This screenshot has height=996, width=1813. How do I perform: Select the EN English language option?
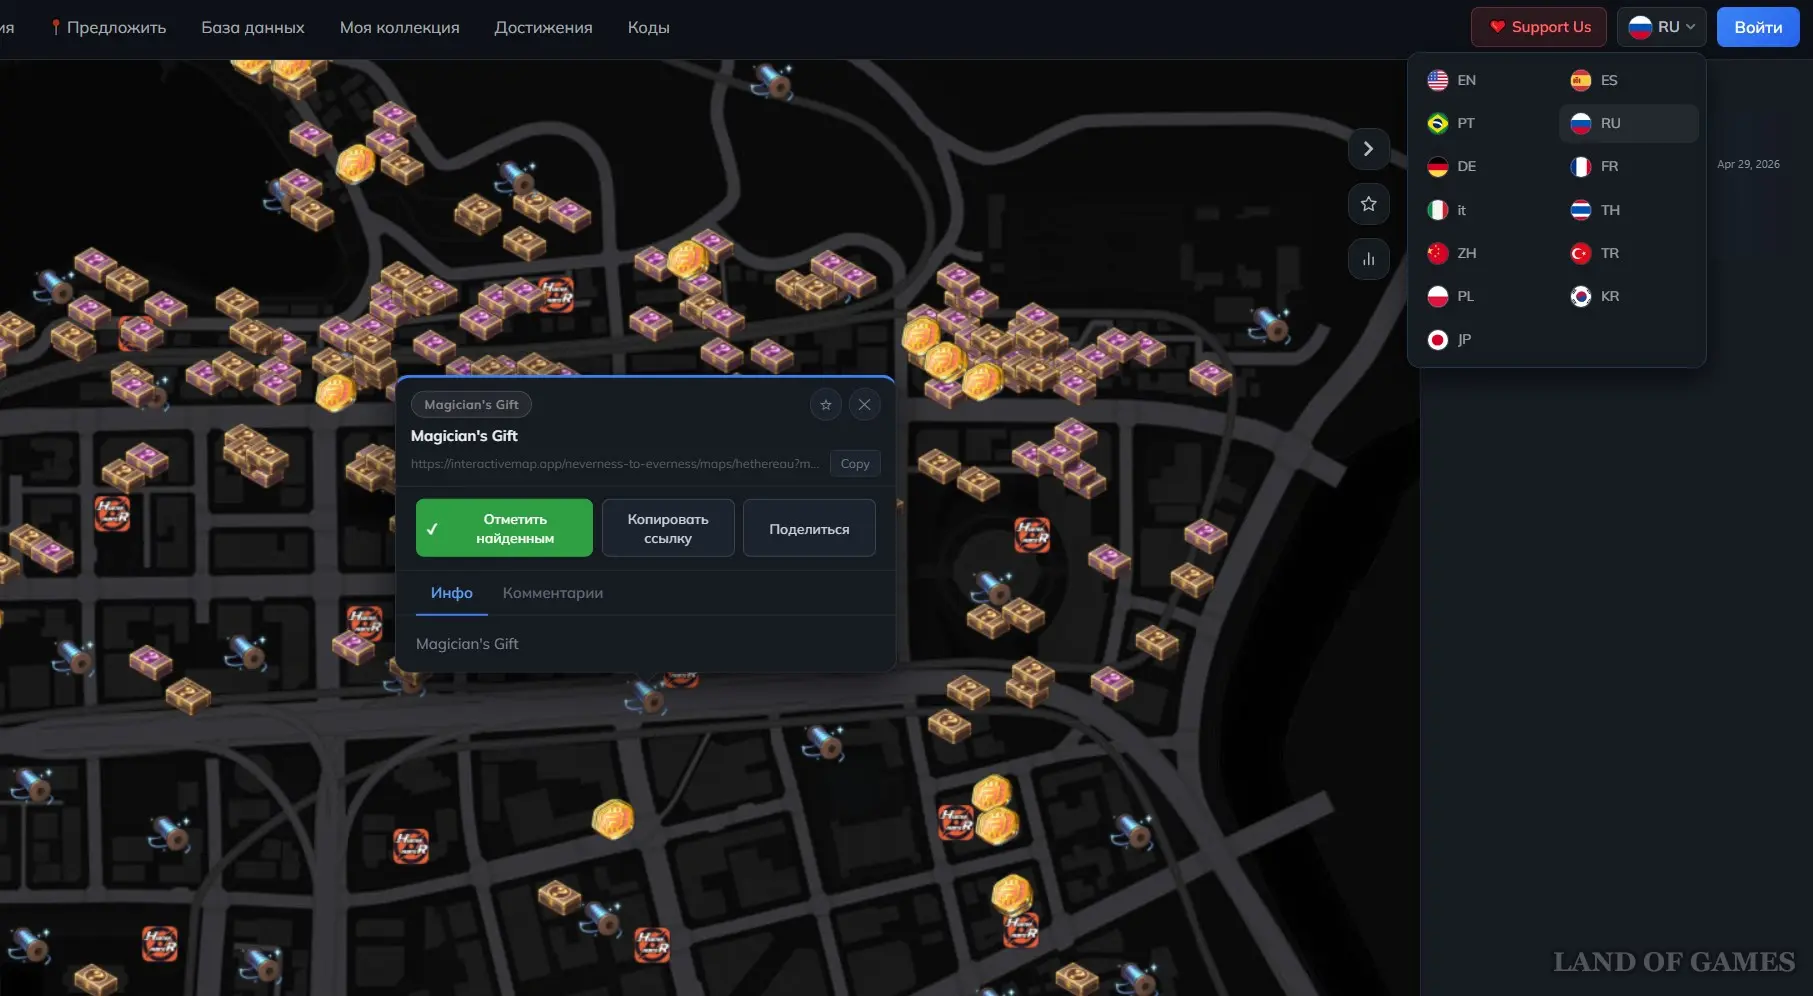point(1453,80)
